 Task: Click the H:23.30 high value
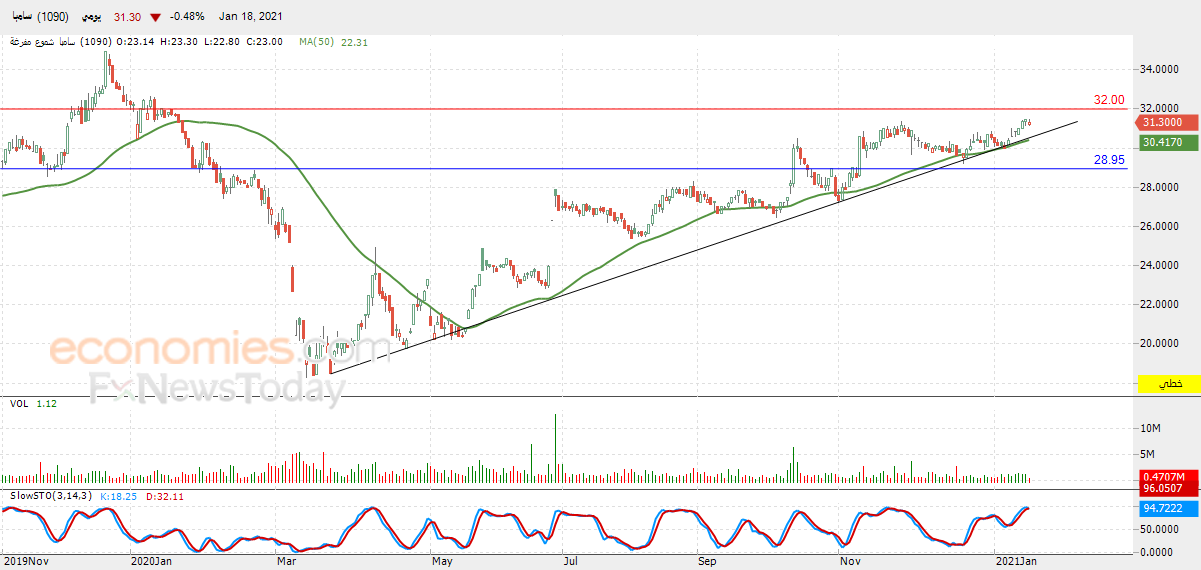click(179, 42)
